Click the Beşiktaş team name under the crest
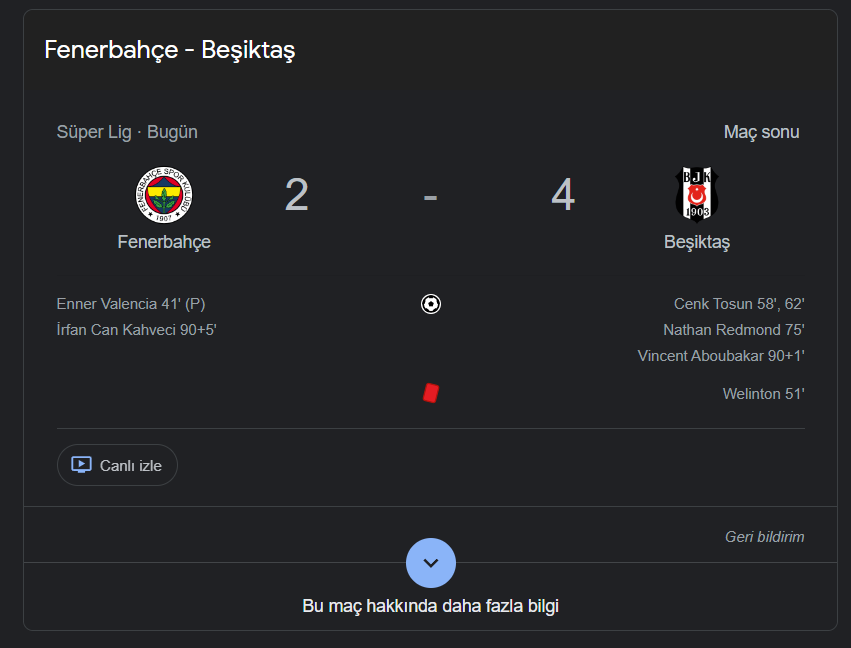Image resolution: width=851 pixels, height=648 pixels. [x=697, y=242]
